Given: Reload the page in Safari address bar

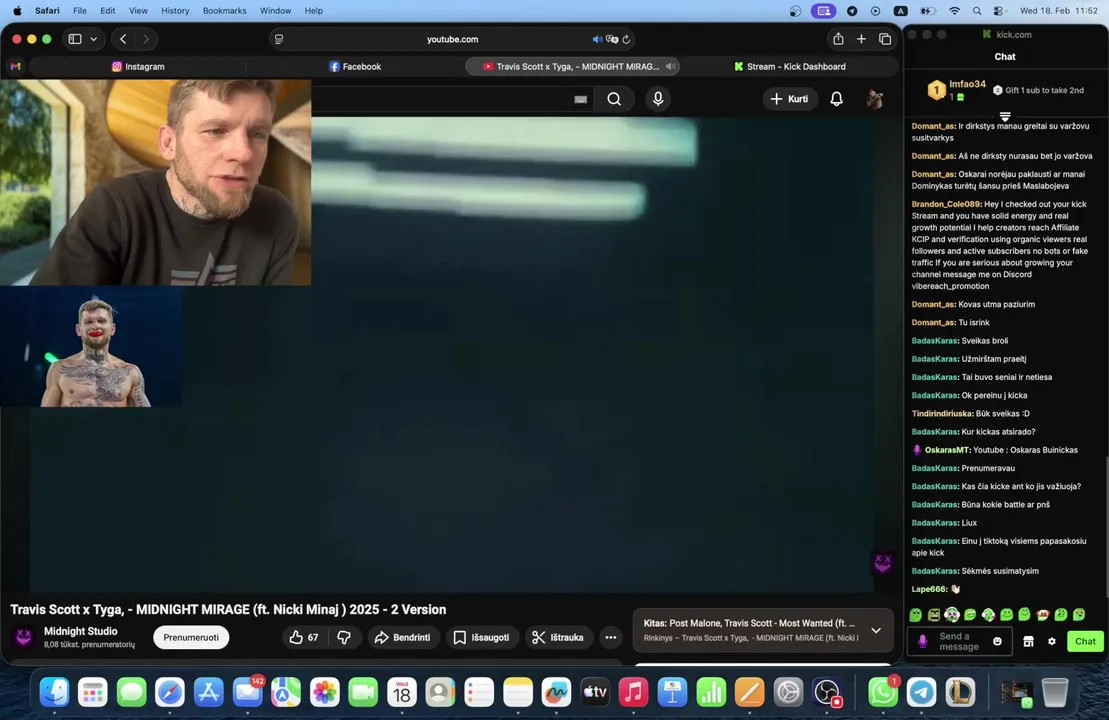Looking at the screenshot, I should 626,39.
